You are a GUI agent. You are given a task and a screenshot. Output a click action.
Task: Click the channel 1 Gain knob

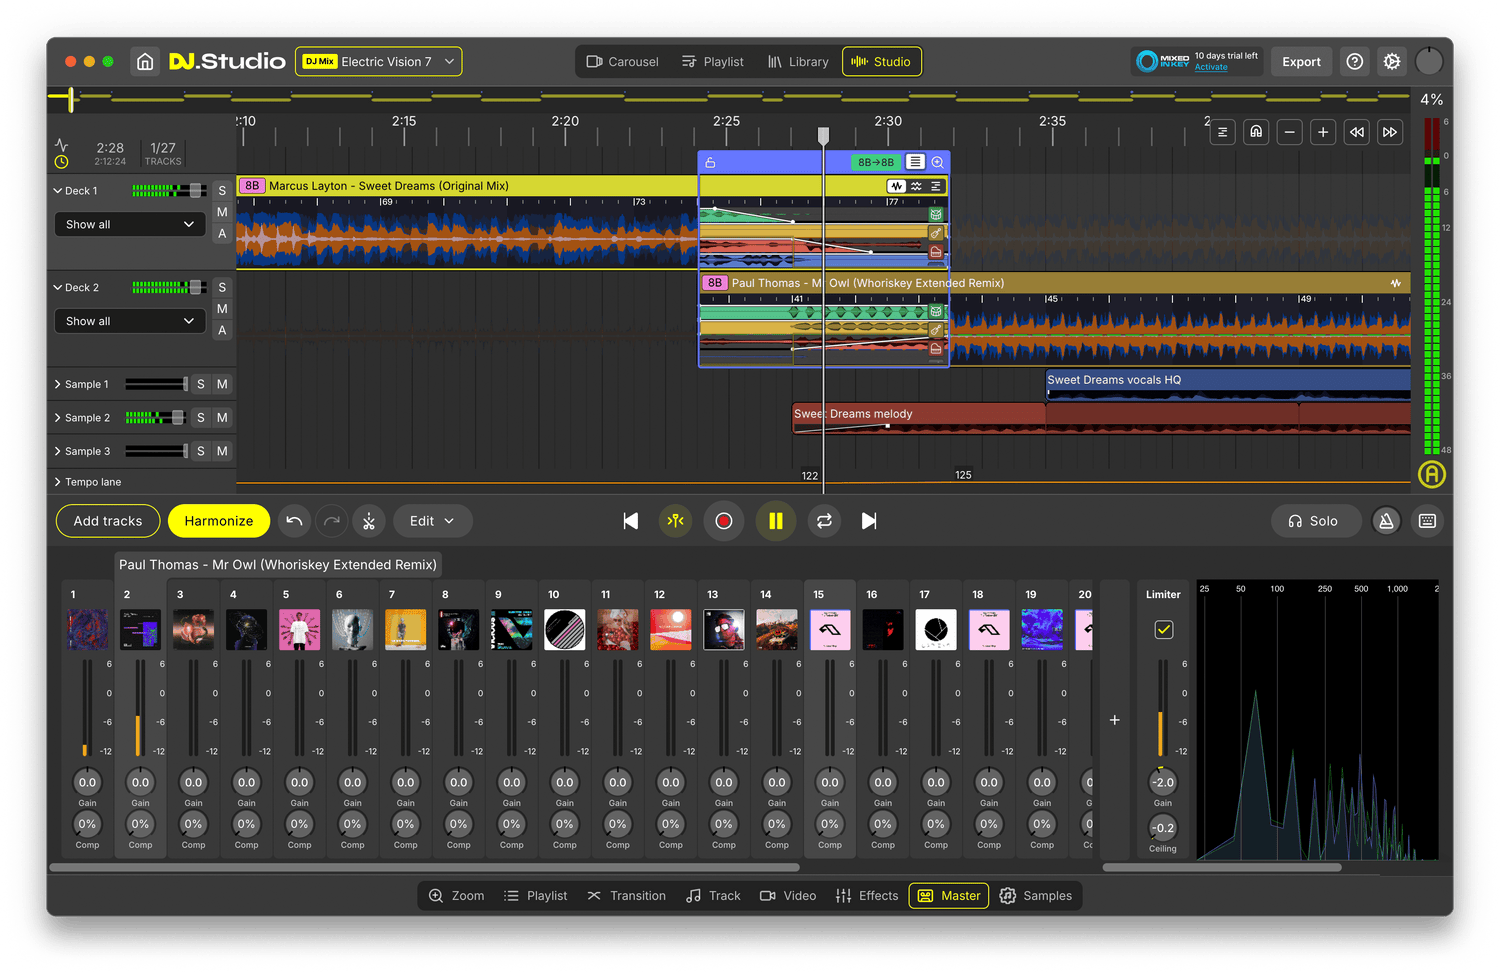(x=87, y=783)
